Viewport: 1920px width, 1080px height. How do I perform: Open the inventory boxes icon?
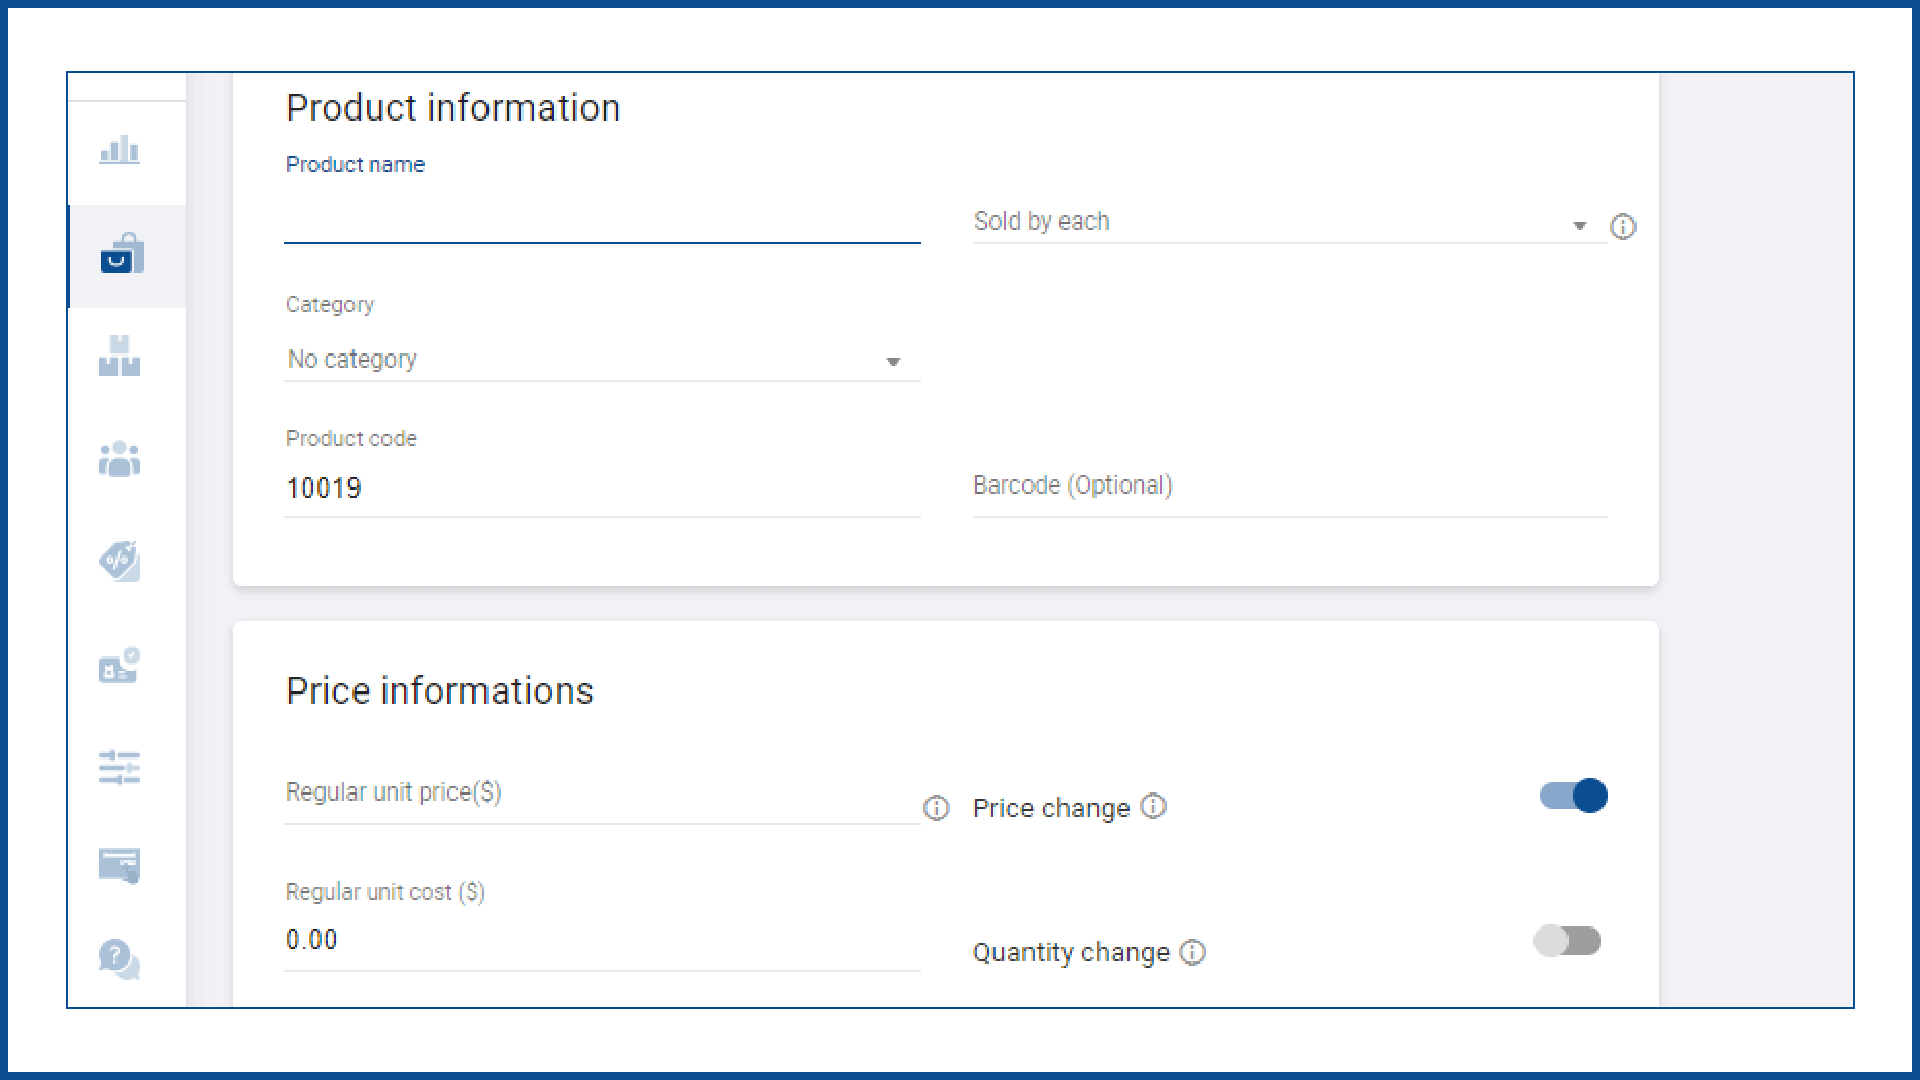click(x=120, y=357)
